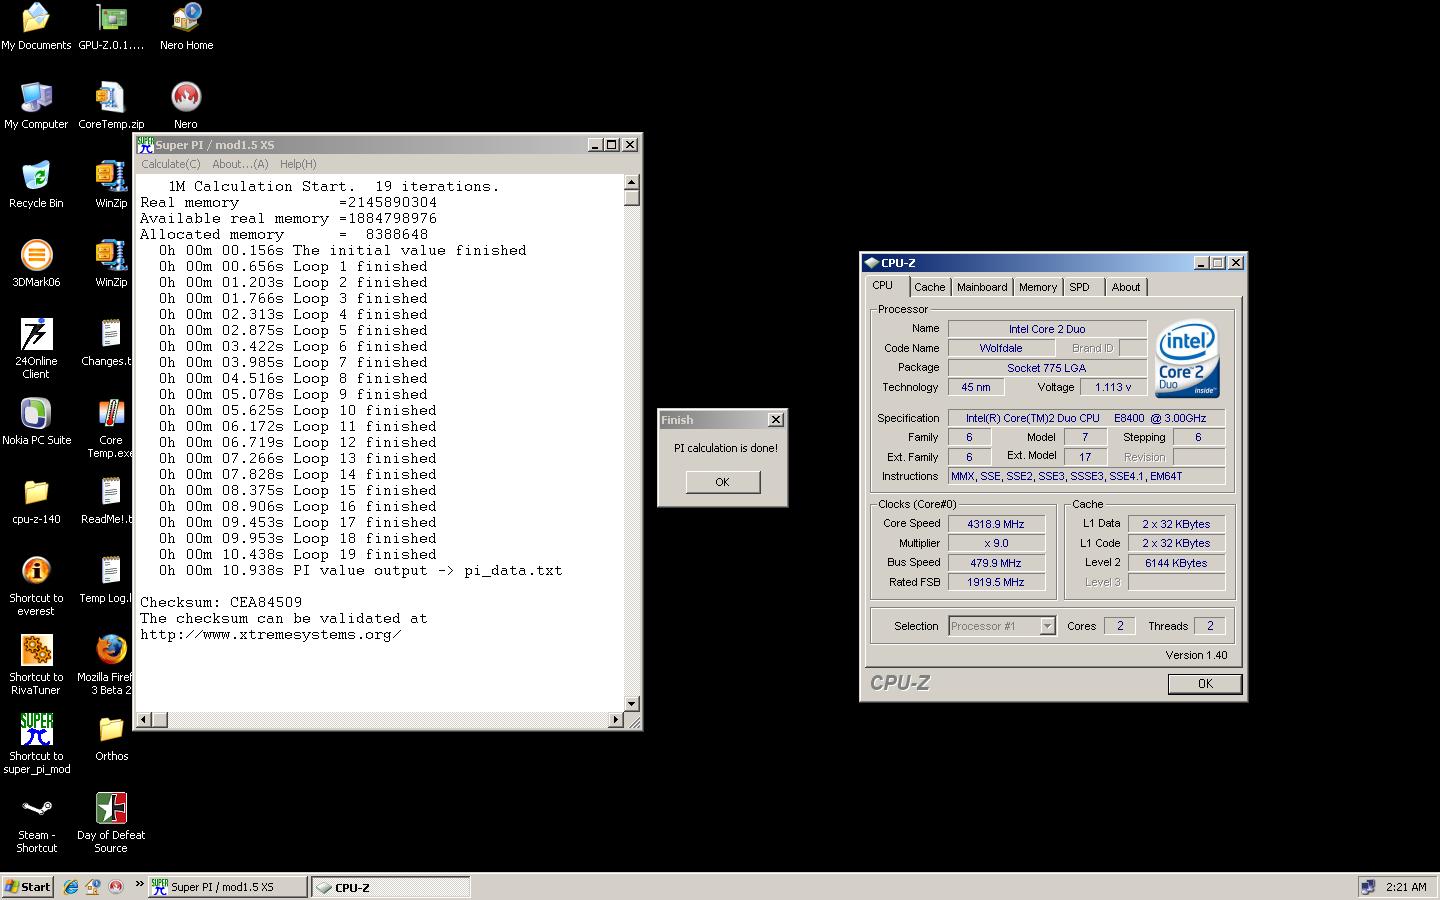Open the My Documents desktop icon

[36, 27]
